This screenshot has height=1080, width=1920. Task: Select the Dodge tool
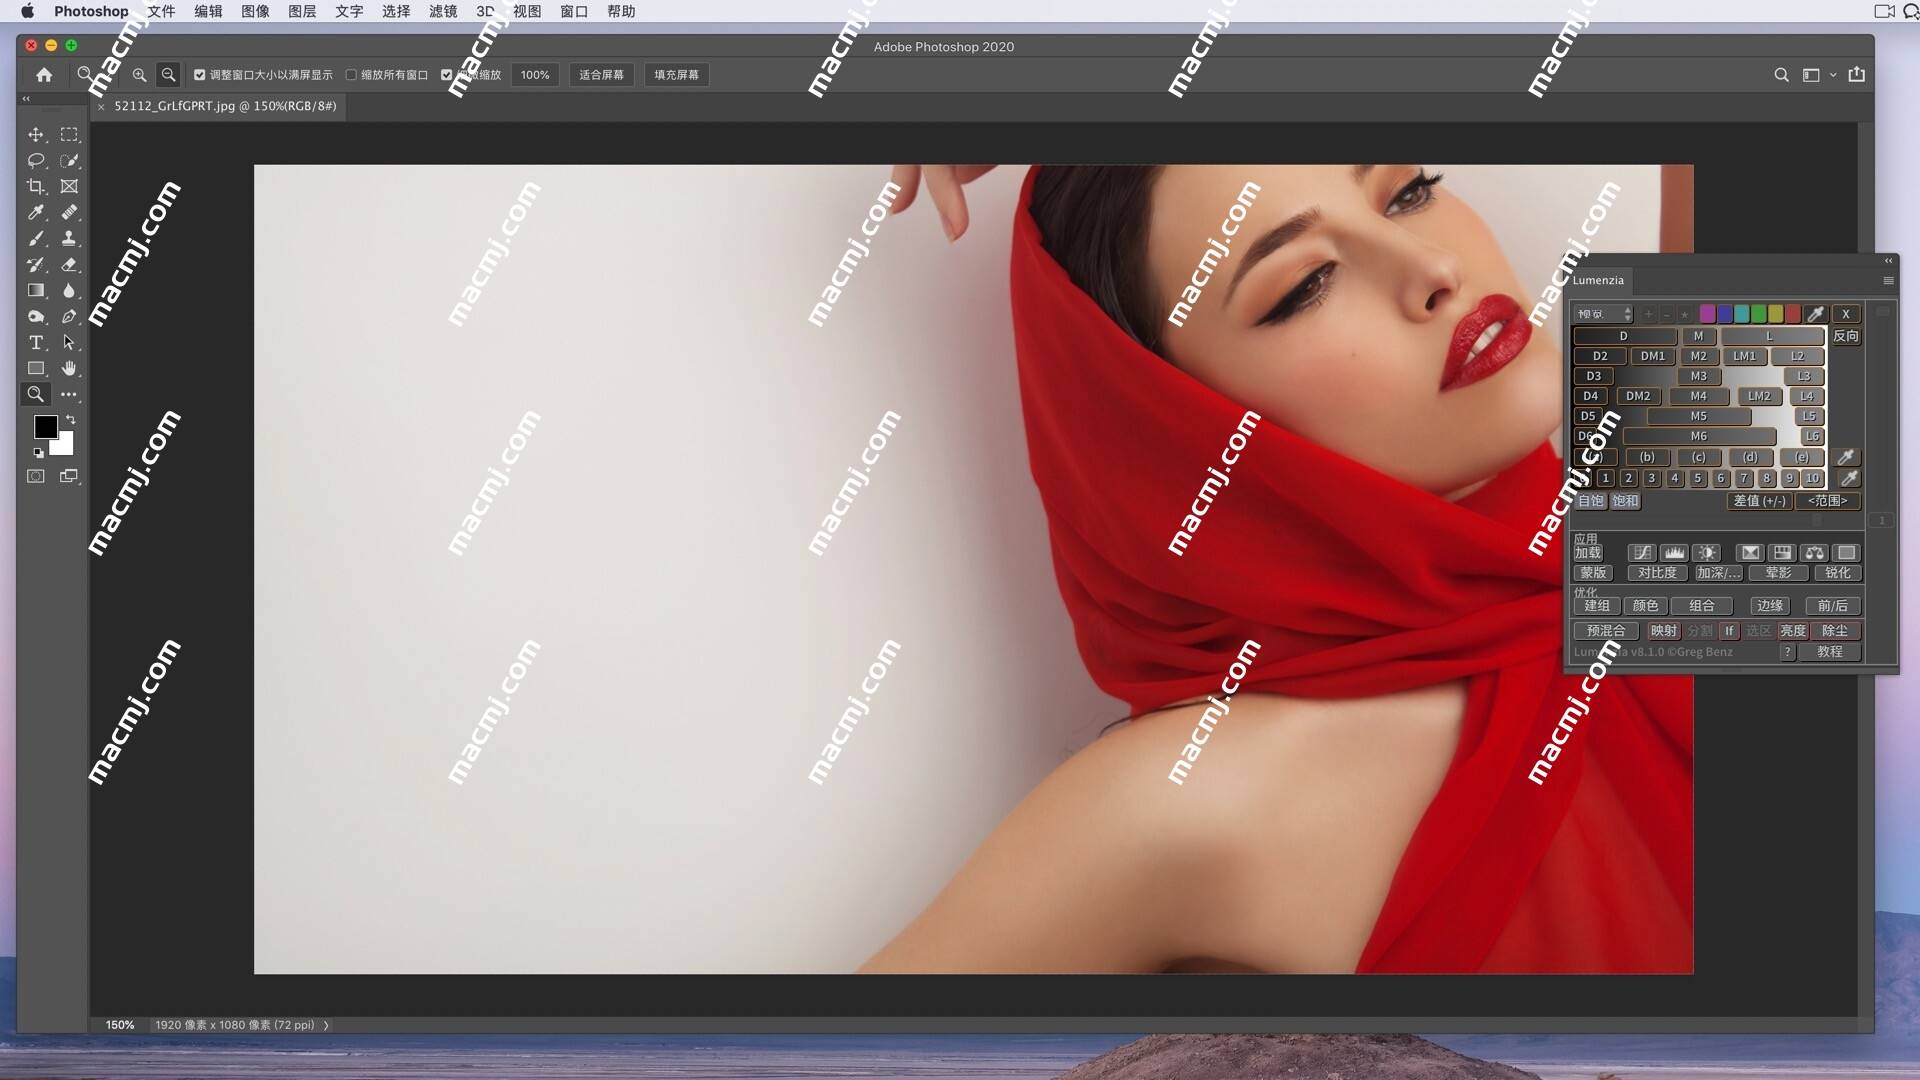coord(36,317)
